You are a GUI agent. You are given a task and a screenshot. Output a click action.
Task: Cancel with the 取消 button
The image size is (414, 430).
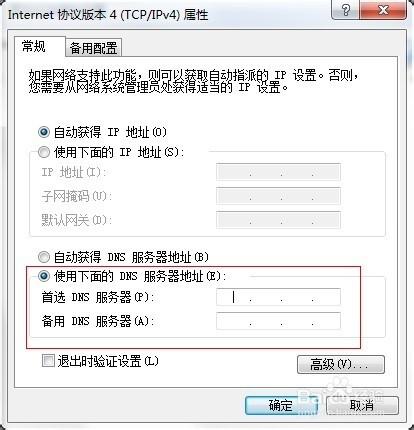tap(362, 405)
